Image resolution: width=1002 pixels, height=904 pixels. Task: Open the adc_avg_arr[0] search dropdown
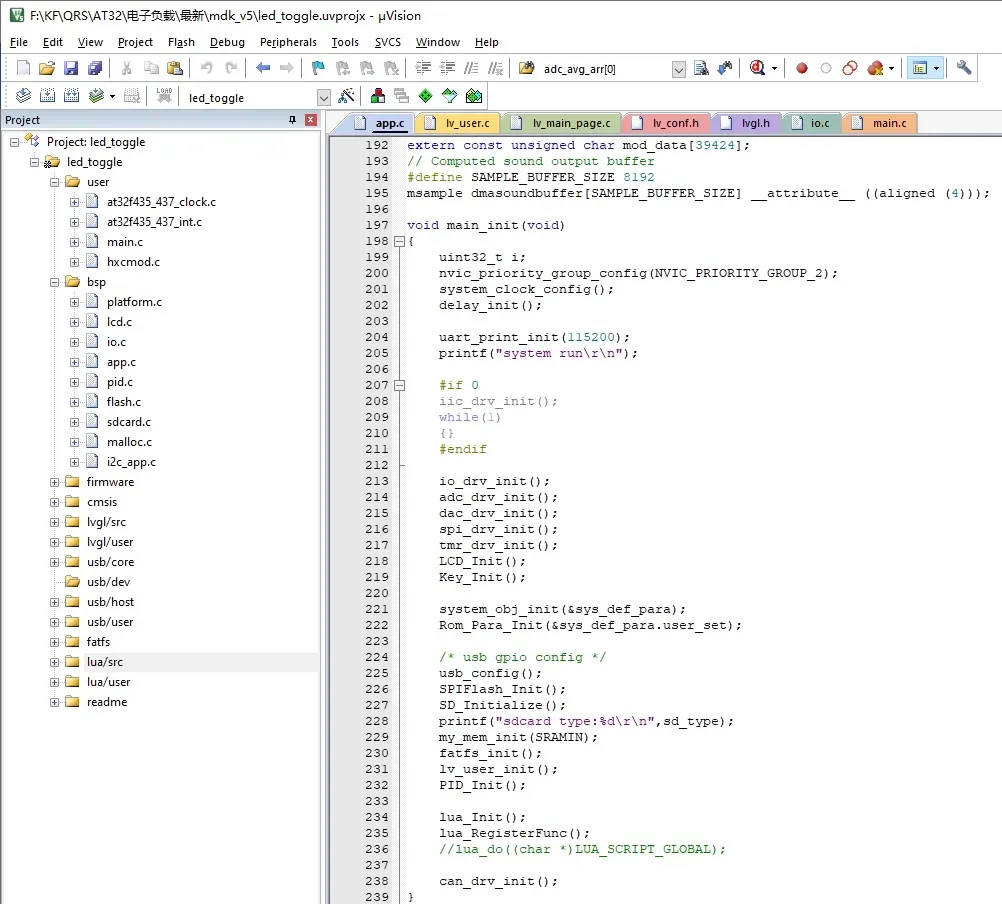679,69
